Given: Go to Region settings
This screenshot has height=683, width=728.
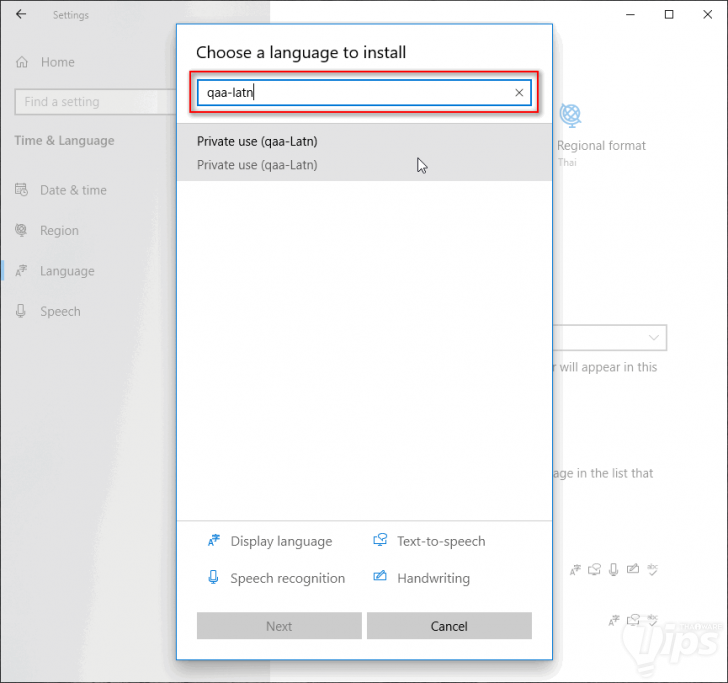Looking at the screenshot, I should [x=59, y=230].
